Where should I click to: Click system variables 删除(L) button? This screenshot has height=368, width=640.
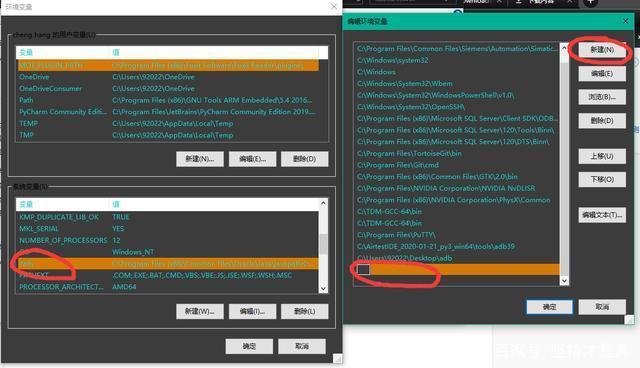[304, 311]
